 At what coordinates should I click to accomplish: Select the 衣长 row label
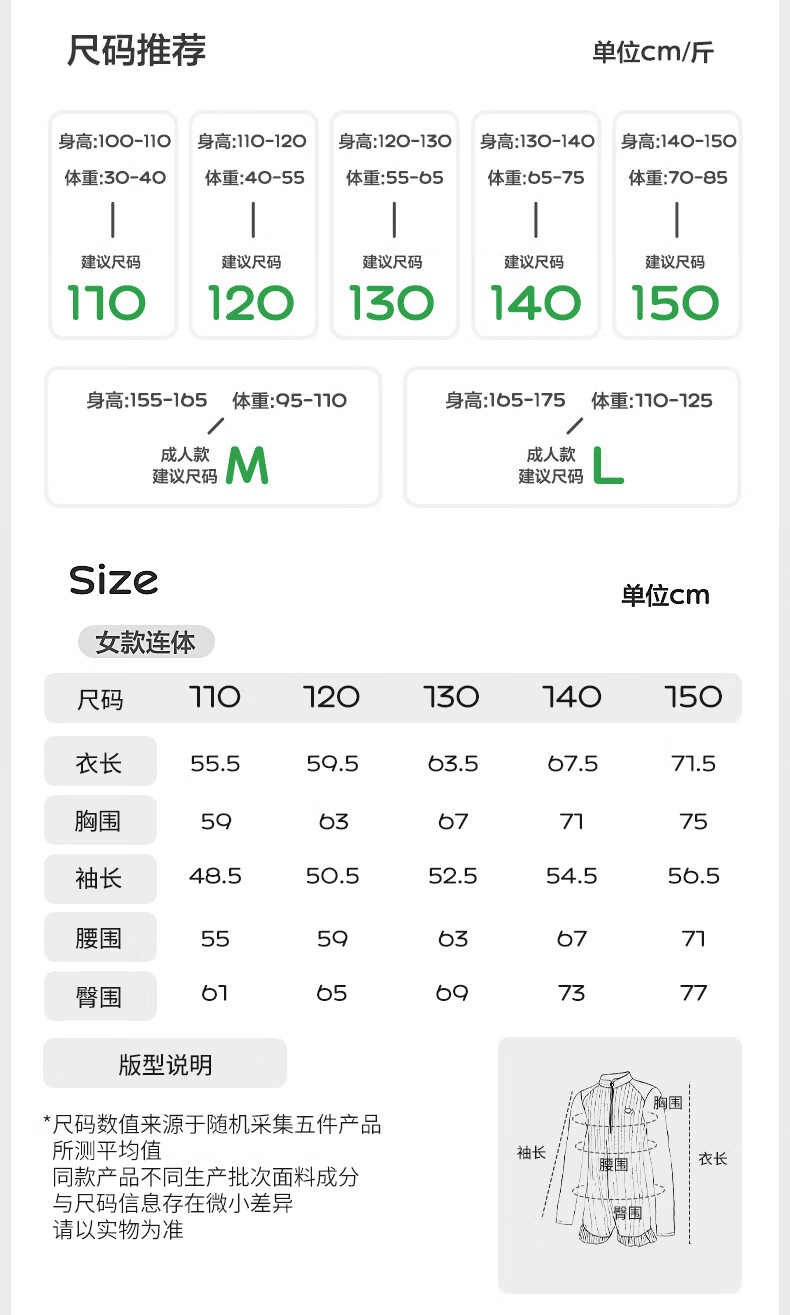100,763
